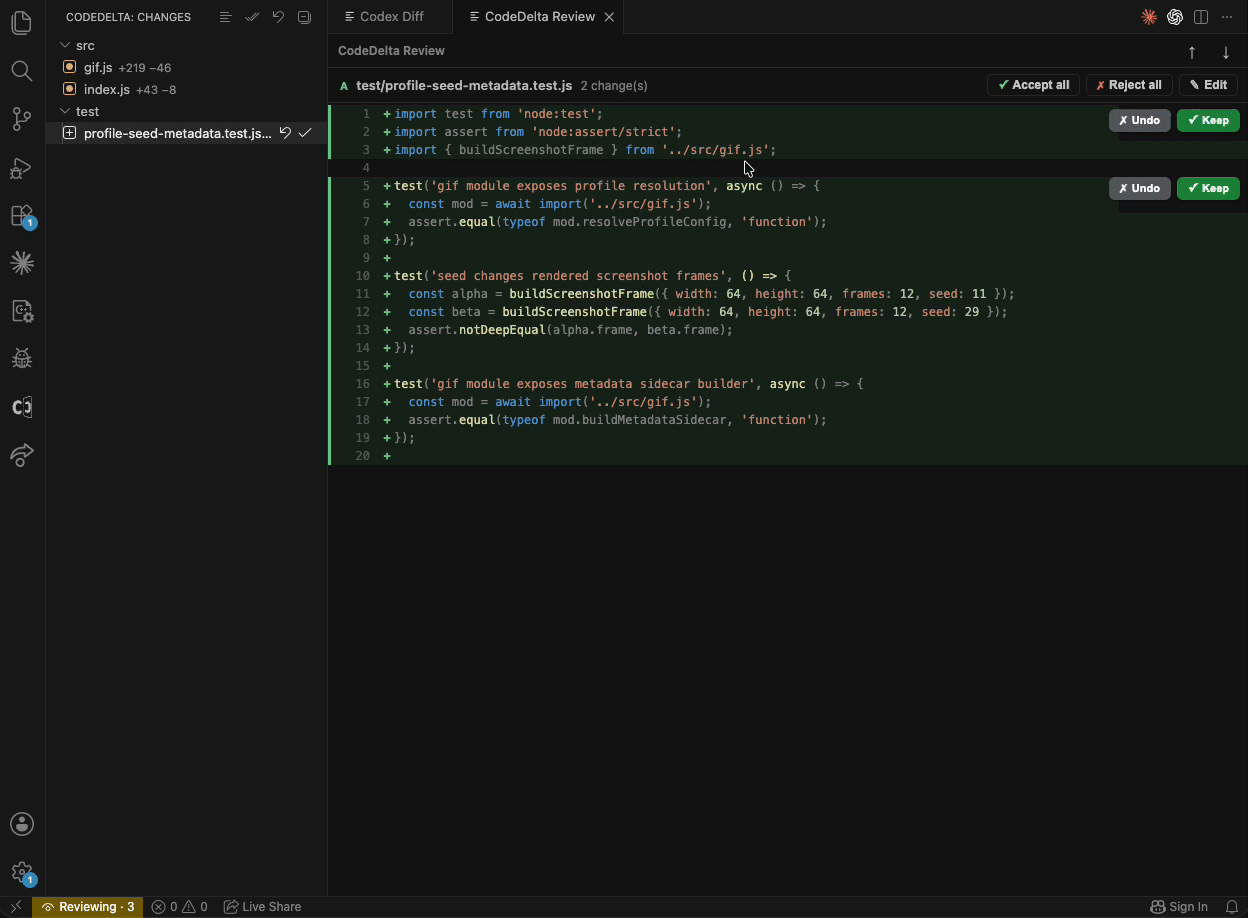Open Run and Debug view

tap(22, 168)
